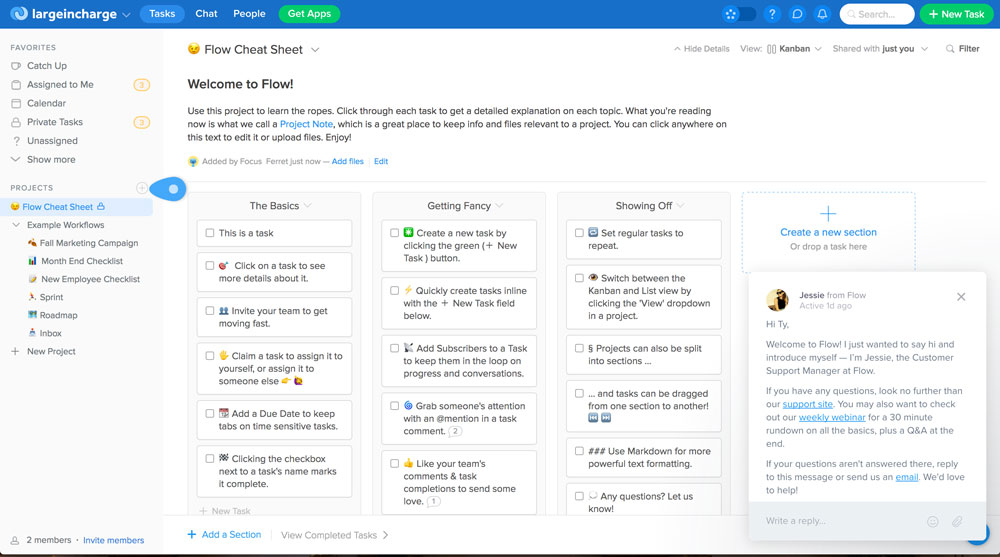
Task: Collapse the Example Workflows folder
Action: pos(16,225)
